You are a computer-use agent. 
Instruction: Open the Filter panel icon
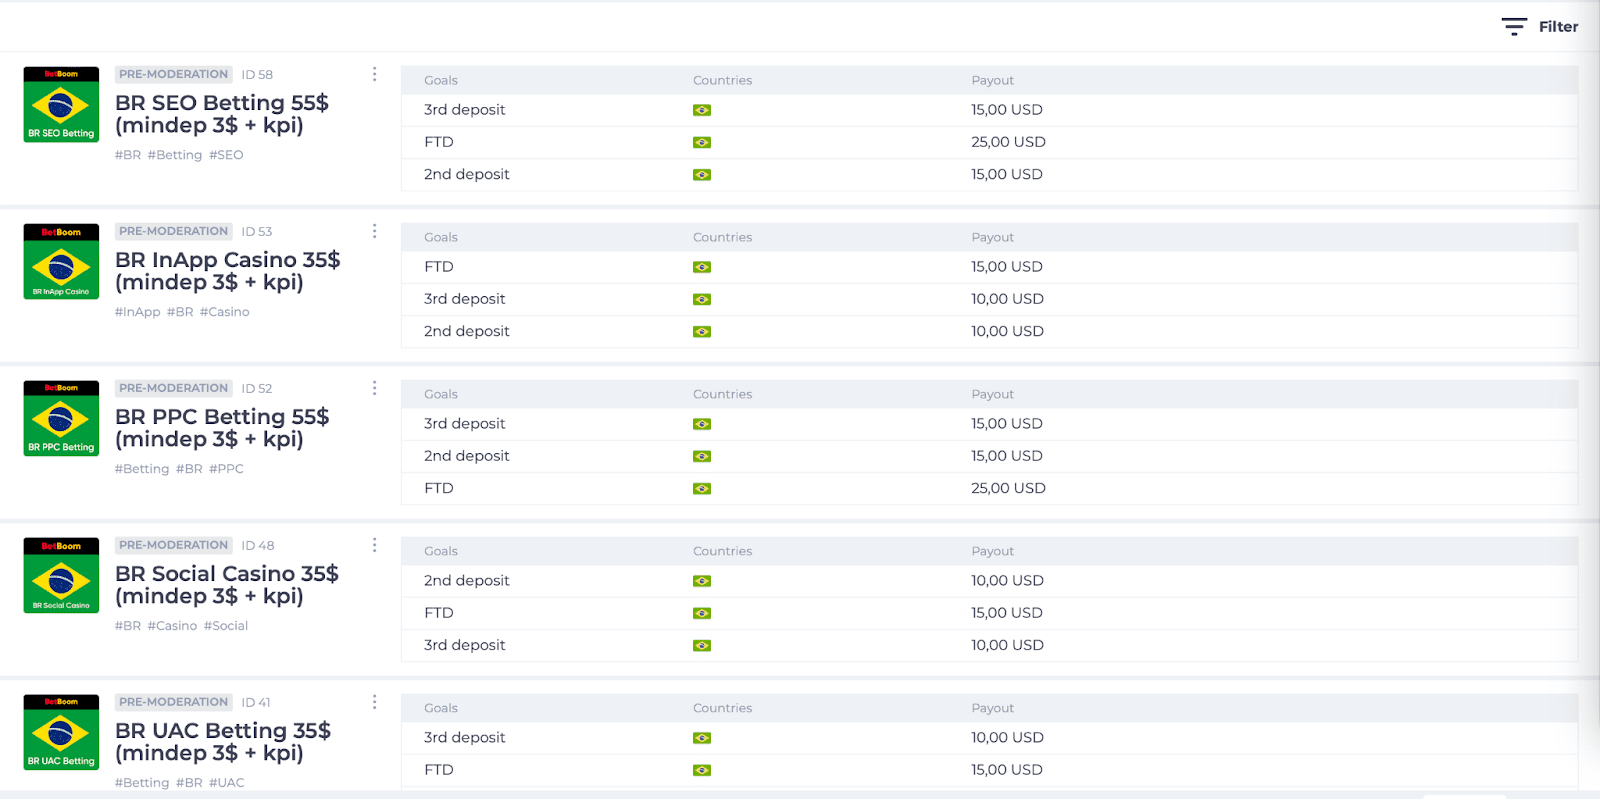pos(1514,27)
